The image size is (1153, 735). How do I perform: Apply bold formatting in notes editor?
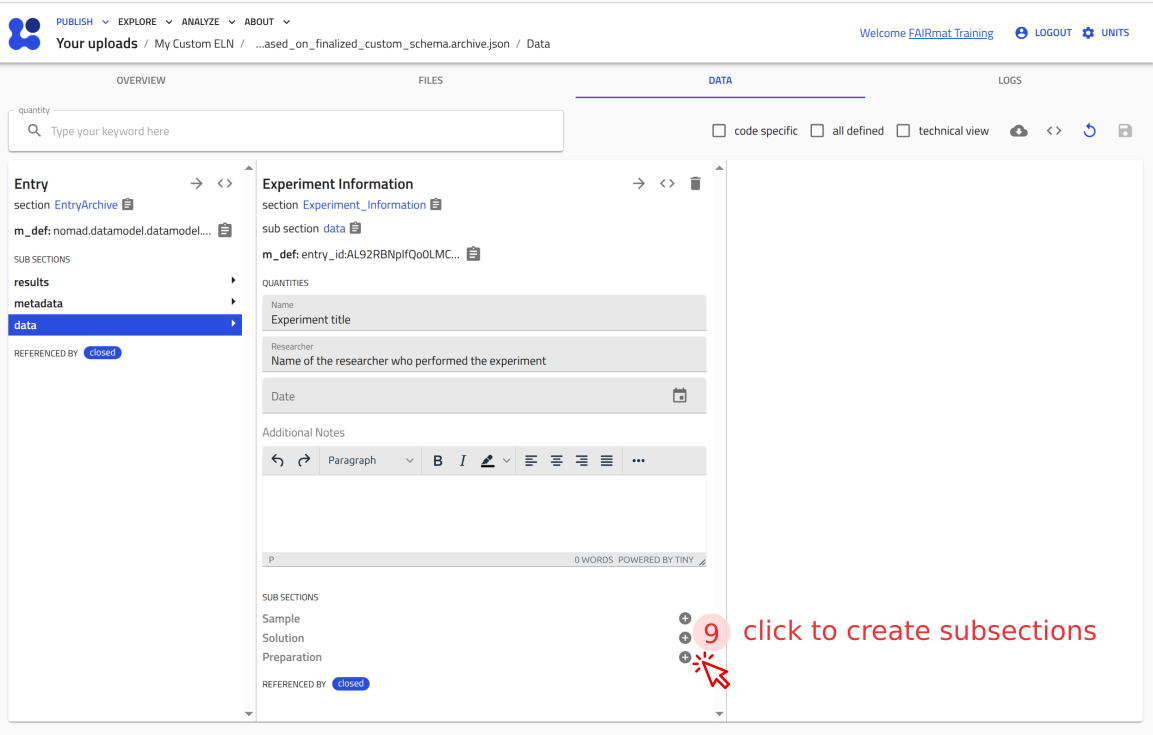438,460
